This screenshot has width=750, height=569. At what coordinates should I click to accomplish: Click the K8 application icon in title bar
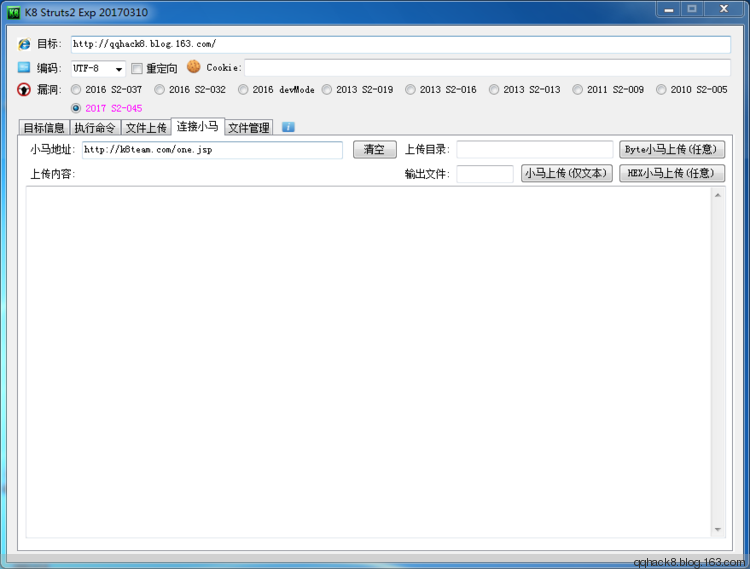coord(13,12)
